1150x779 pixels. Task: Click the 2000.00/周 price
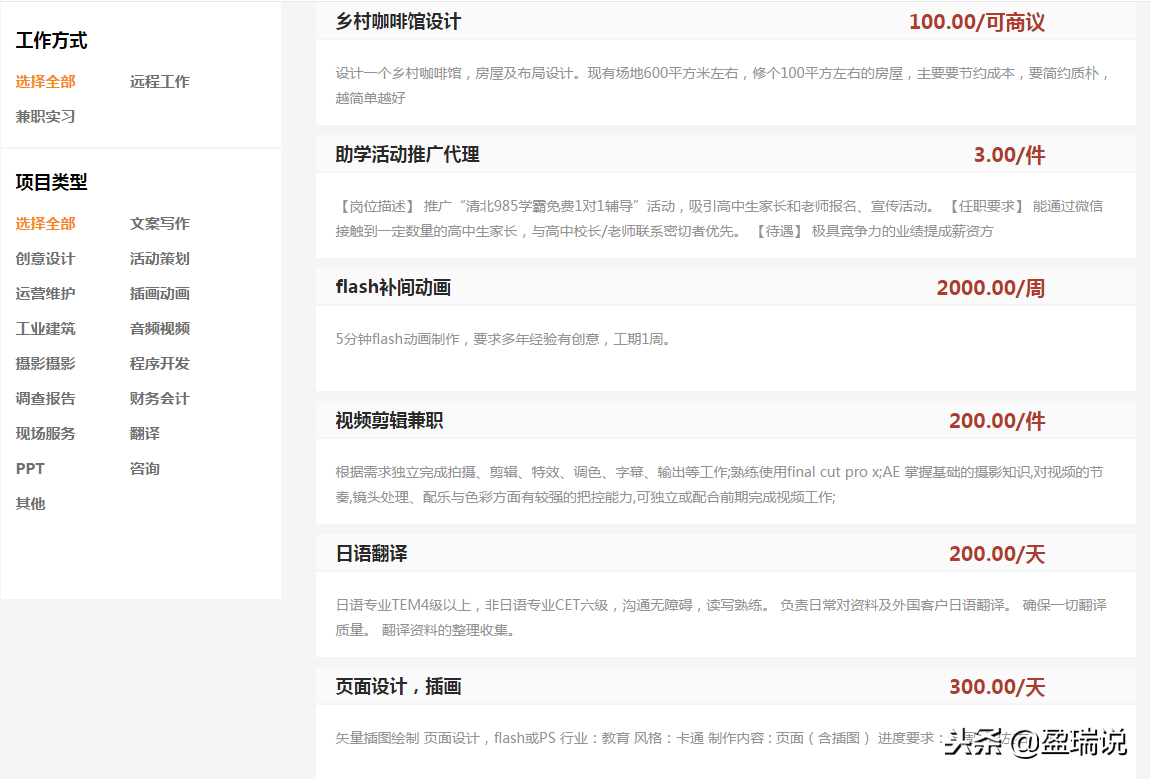pos(991,288)
